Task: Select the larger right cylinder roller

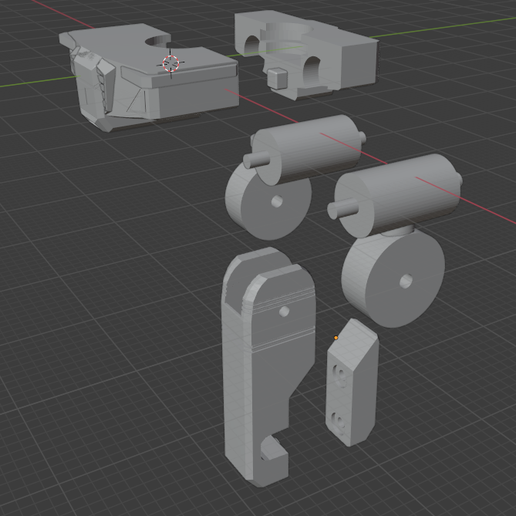Action: point(395,195)
